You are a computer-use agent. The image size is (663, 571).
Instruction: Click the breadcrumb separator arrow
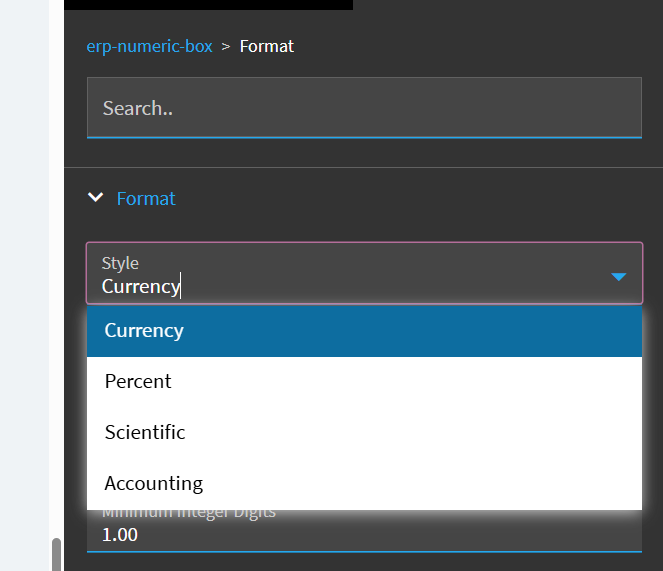click(226, 46)
